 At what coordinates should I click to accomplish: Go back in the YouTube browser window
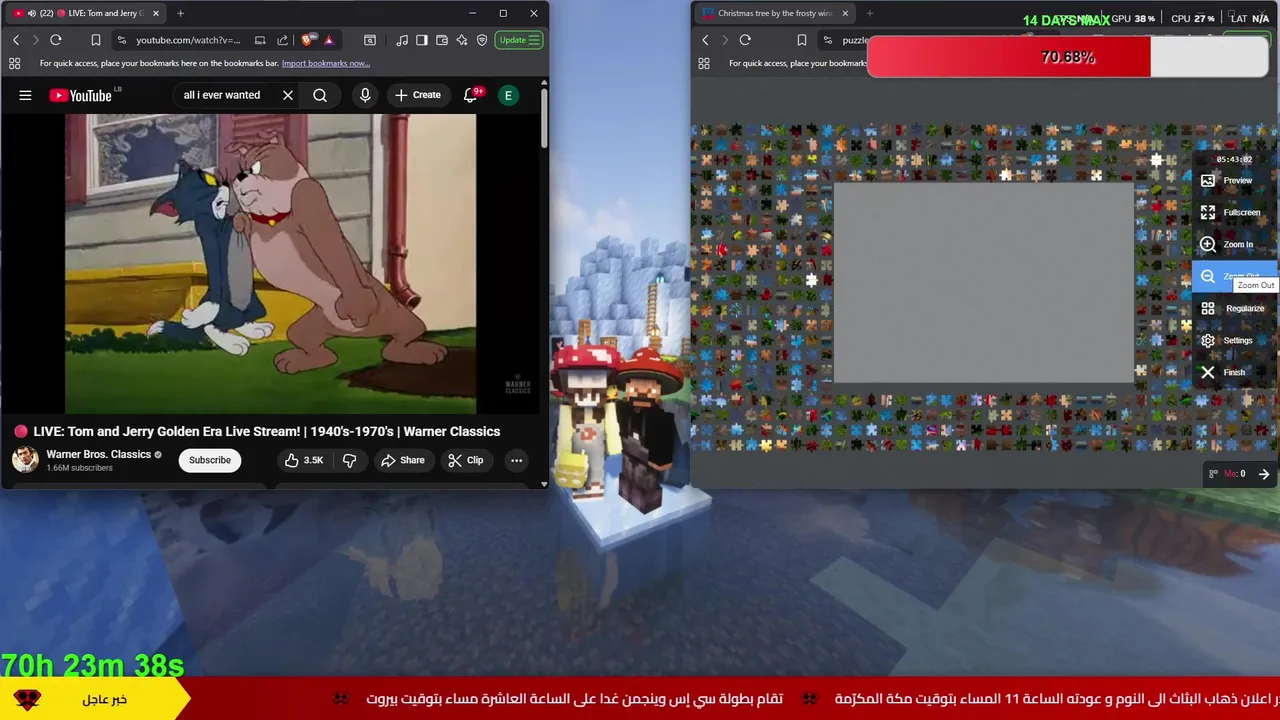coord(16,40)
